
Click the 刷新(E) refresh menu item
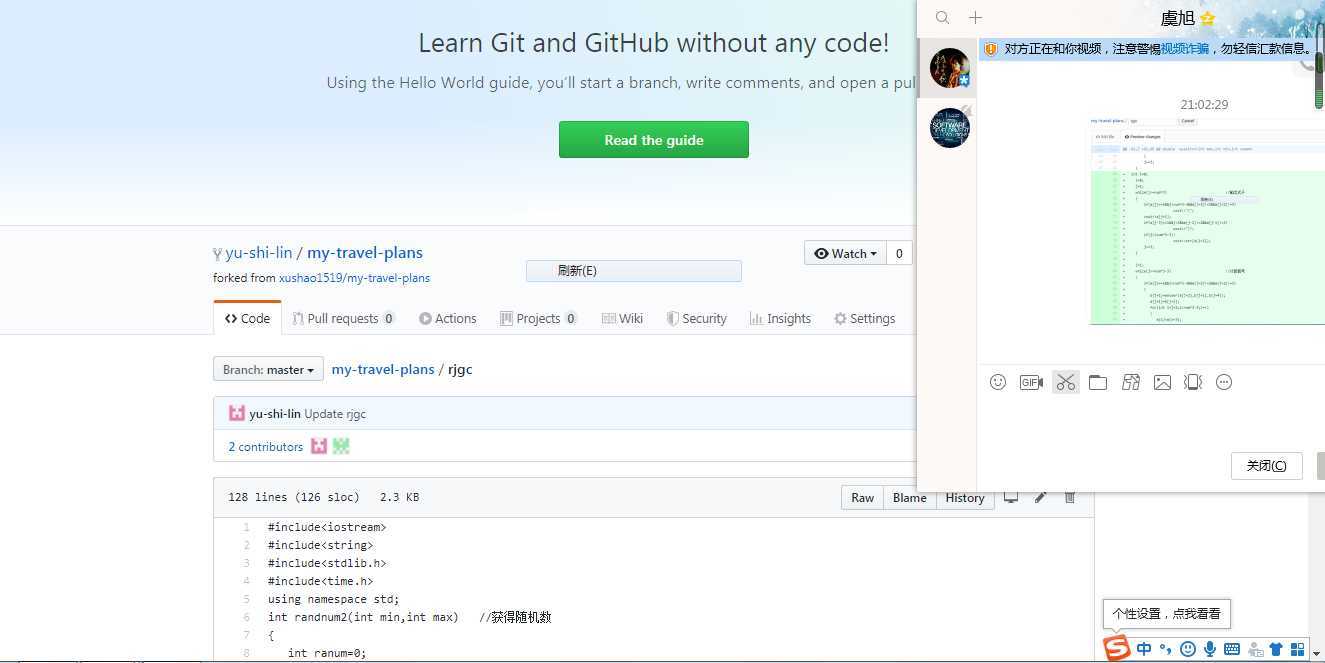[634, 271]
